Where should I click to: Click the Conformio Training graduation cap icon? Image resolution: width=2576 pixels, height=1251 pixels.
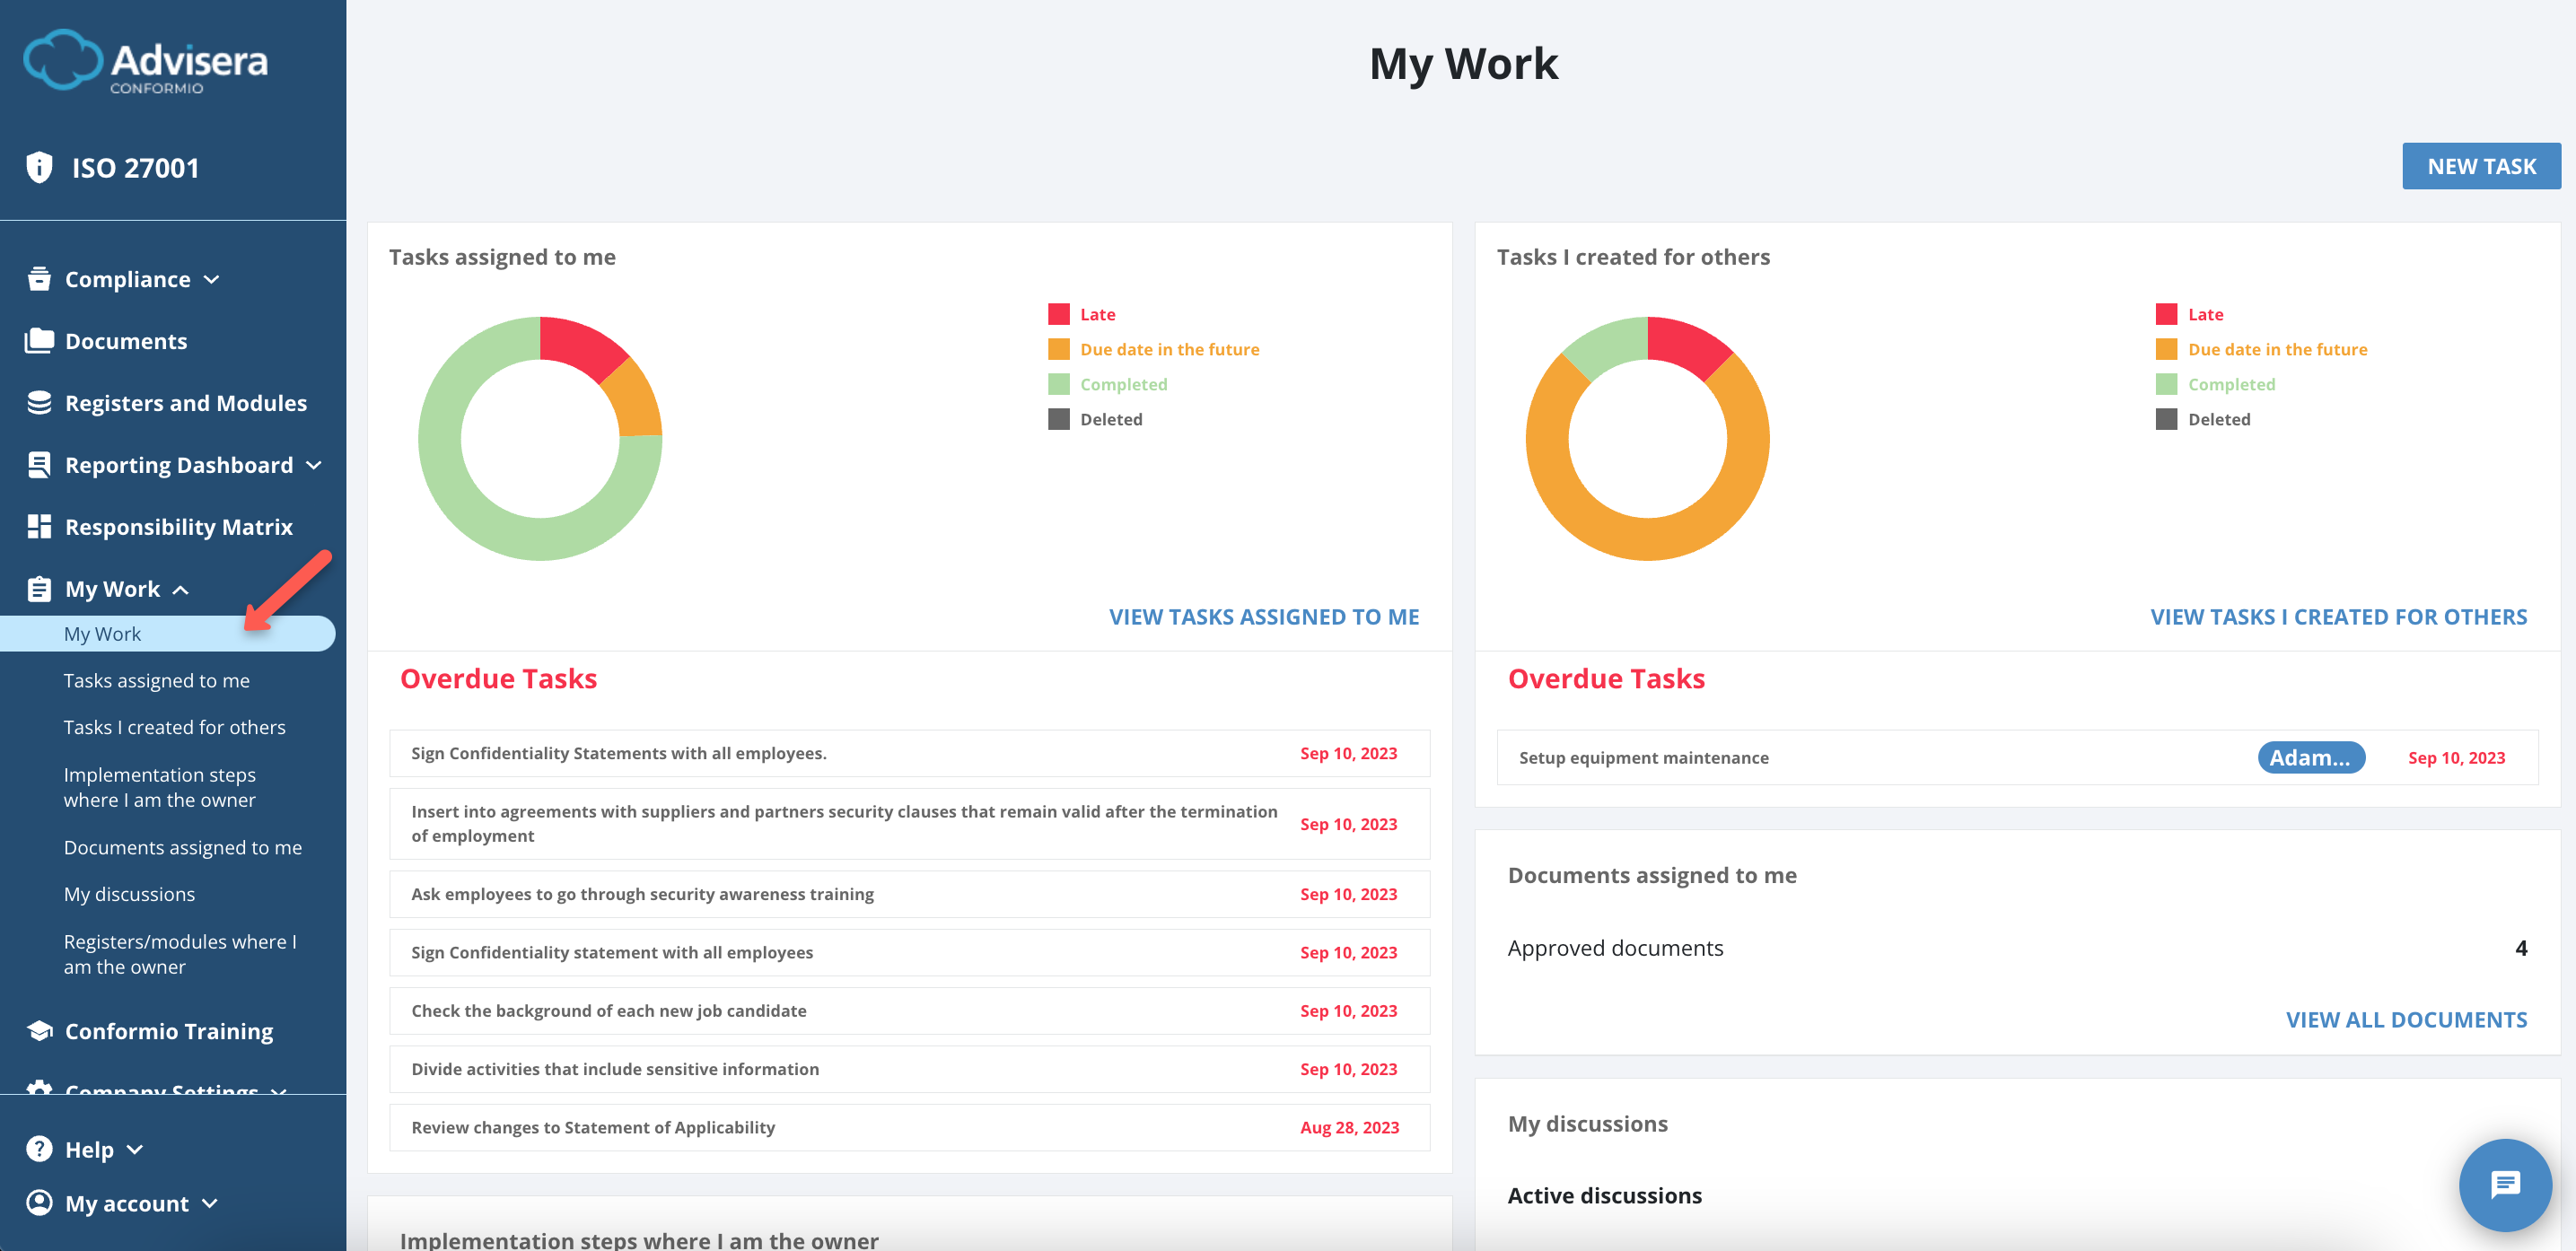[x=39, y=1031]
